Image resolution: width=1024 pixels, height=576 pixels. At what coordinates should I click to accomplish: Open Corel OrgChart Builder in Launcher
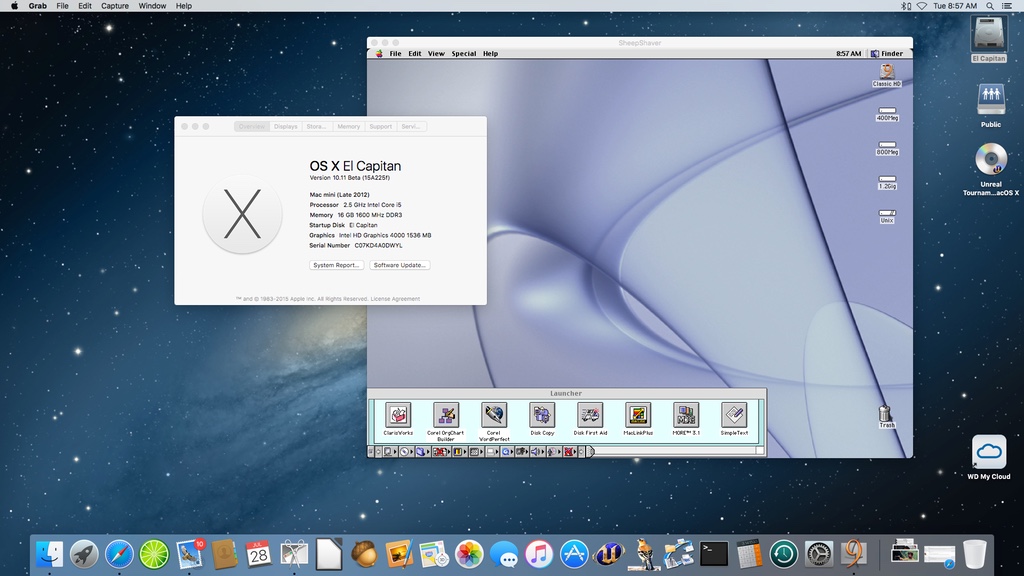446,415
